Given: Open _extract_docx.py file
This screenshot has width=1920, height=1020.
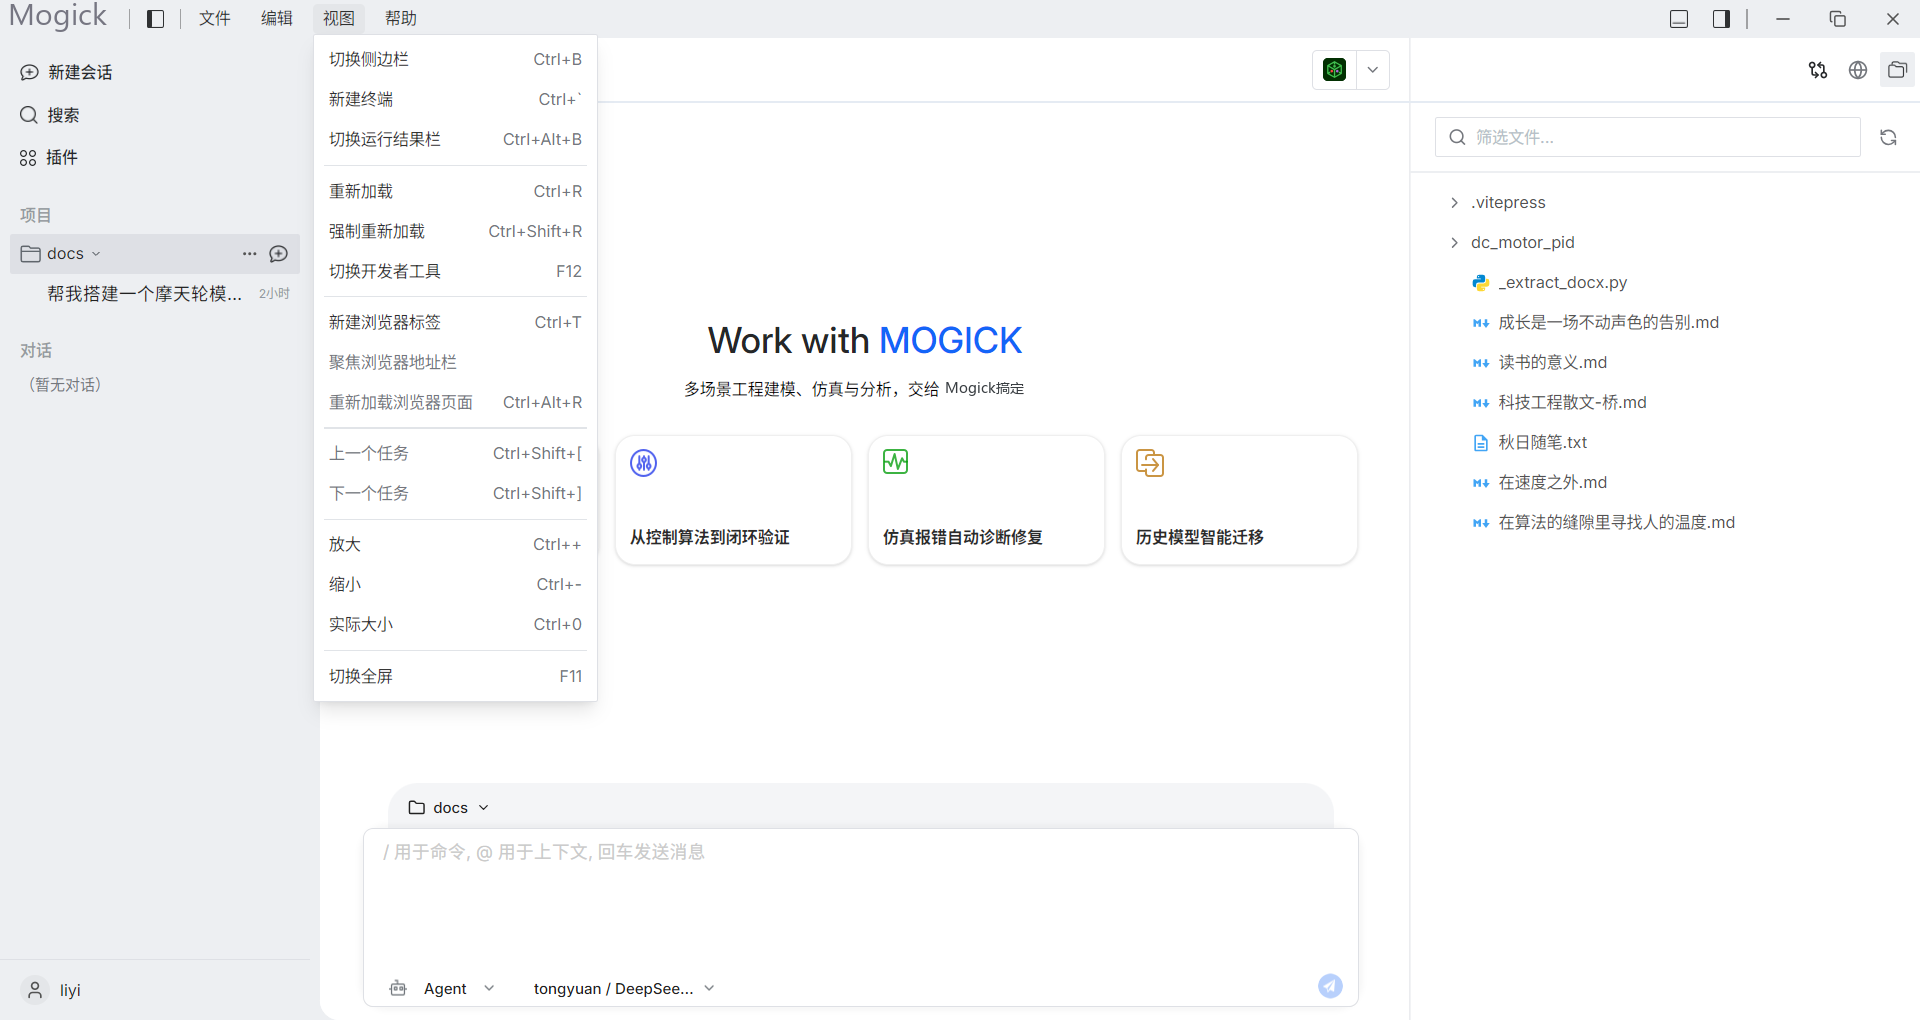Looking at the screenshot, I should (1549, 282).
